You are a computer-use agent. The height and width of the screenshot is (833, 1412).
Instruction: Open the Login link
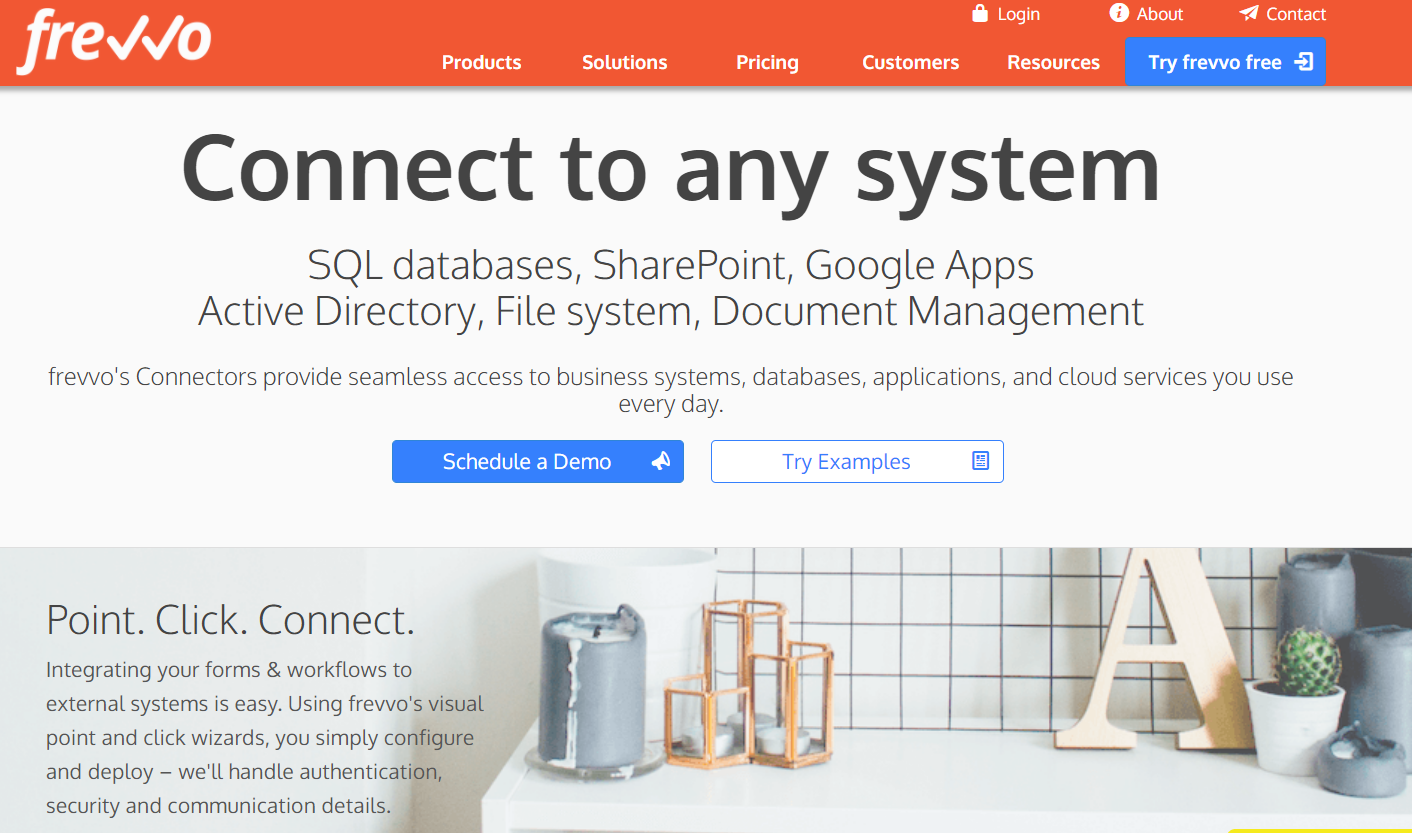[x=1018, y=14]
